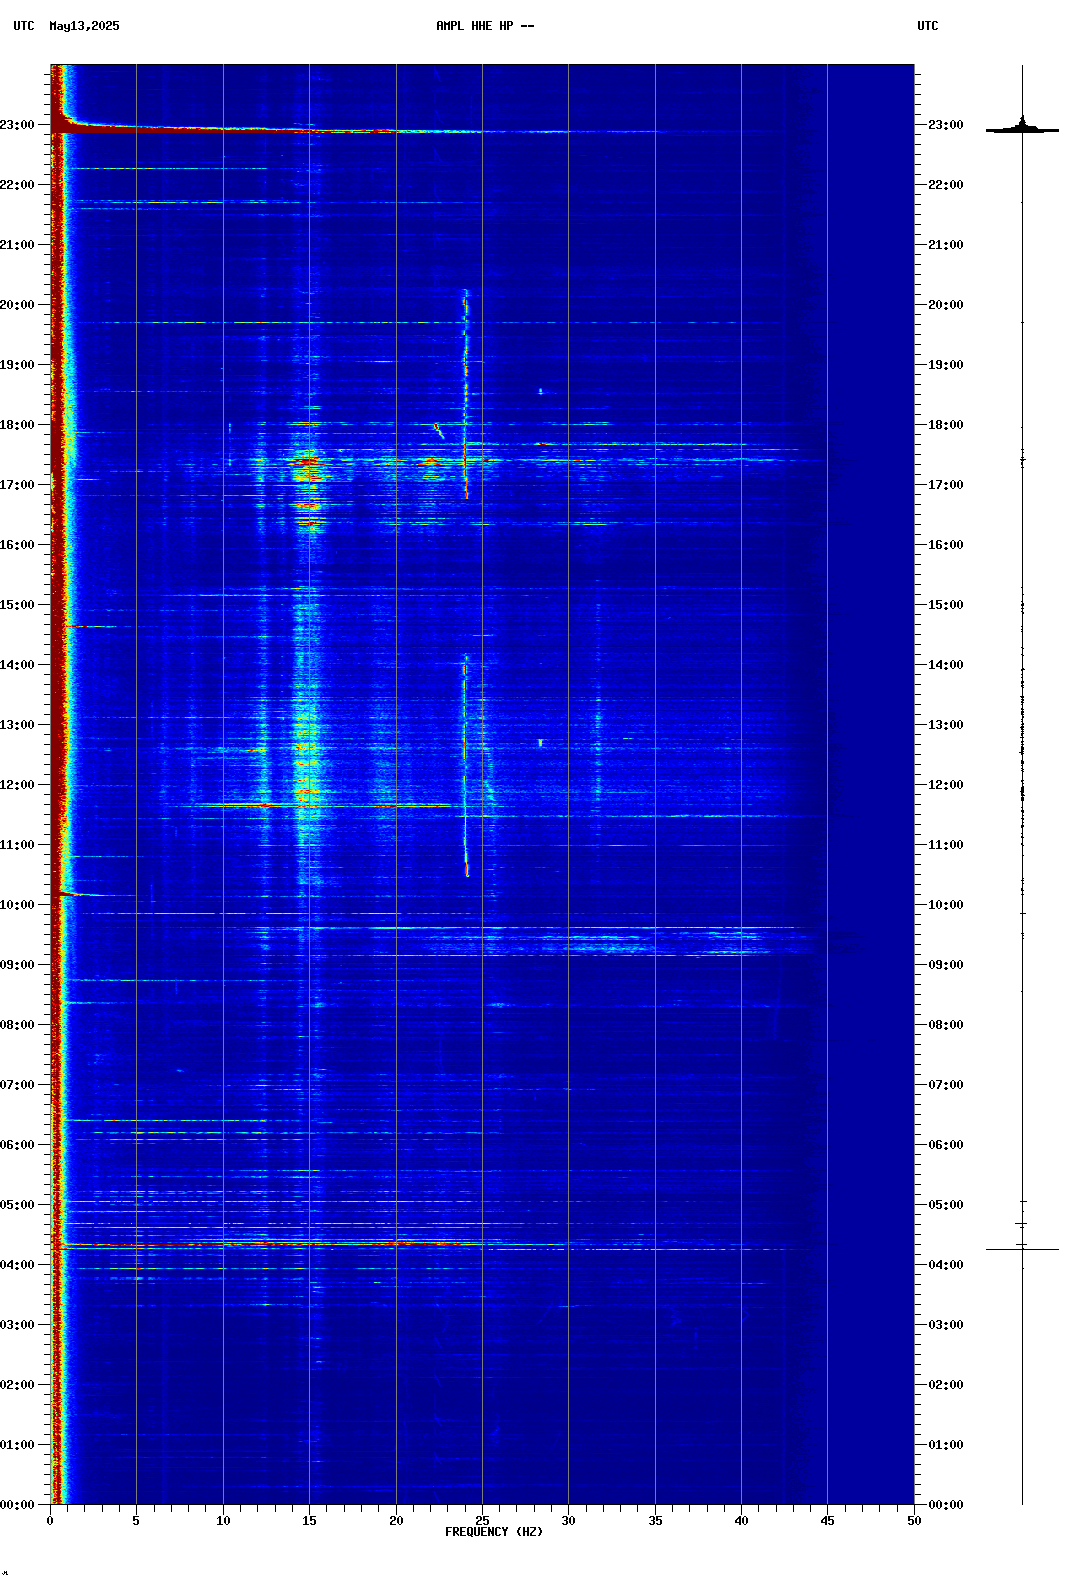The image size is (1066, 1584).
Task: Click the 30 Hz tick label
Action: pos(568,1521)
